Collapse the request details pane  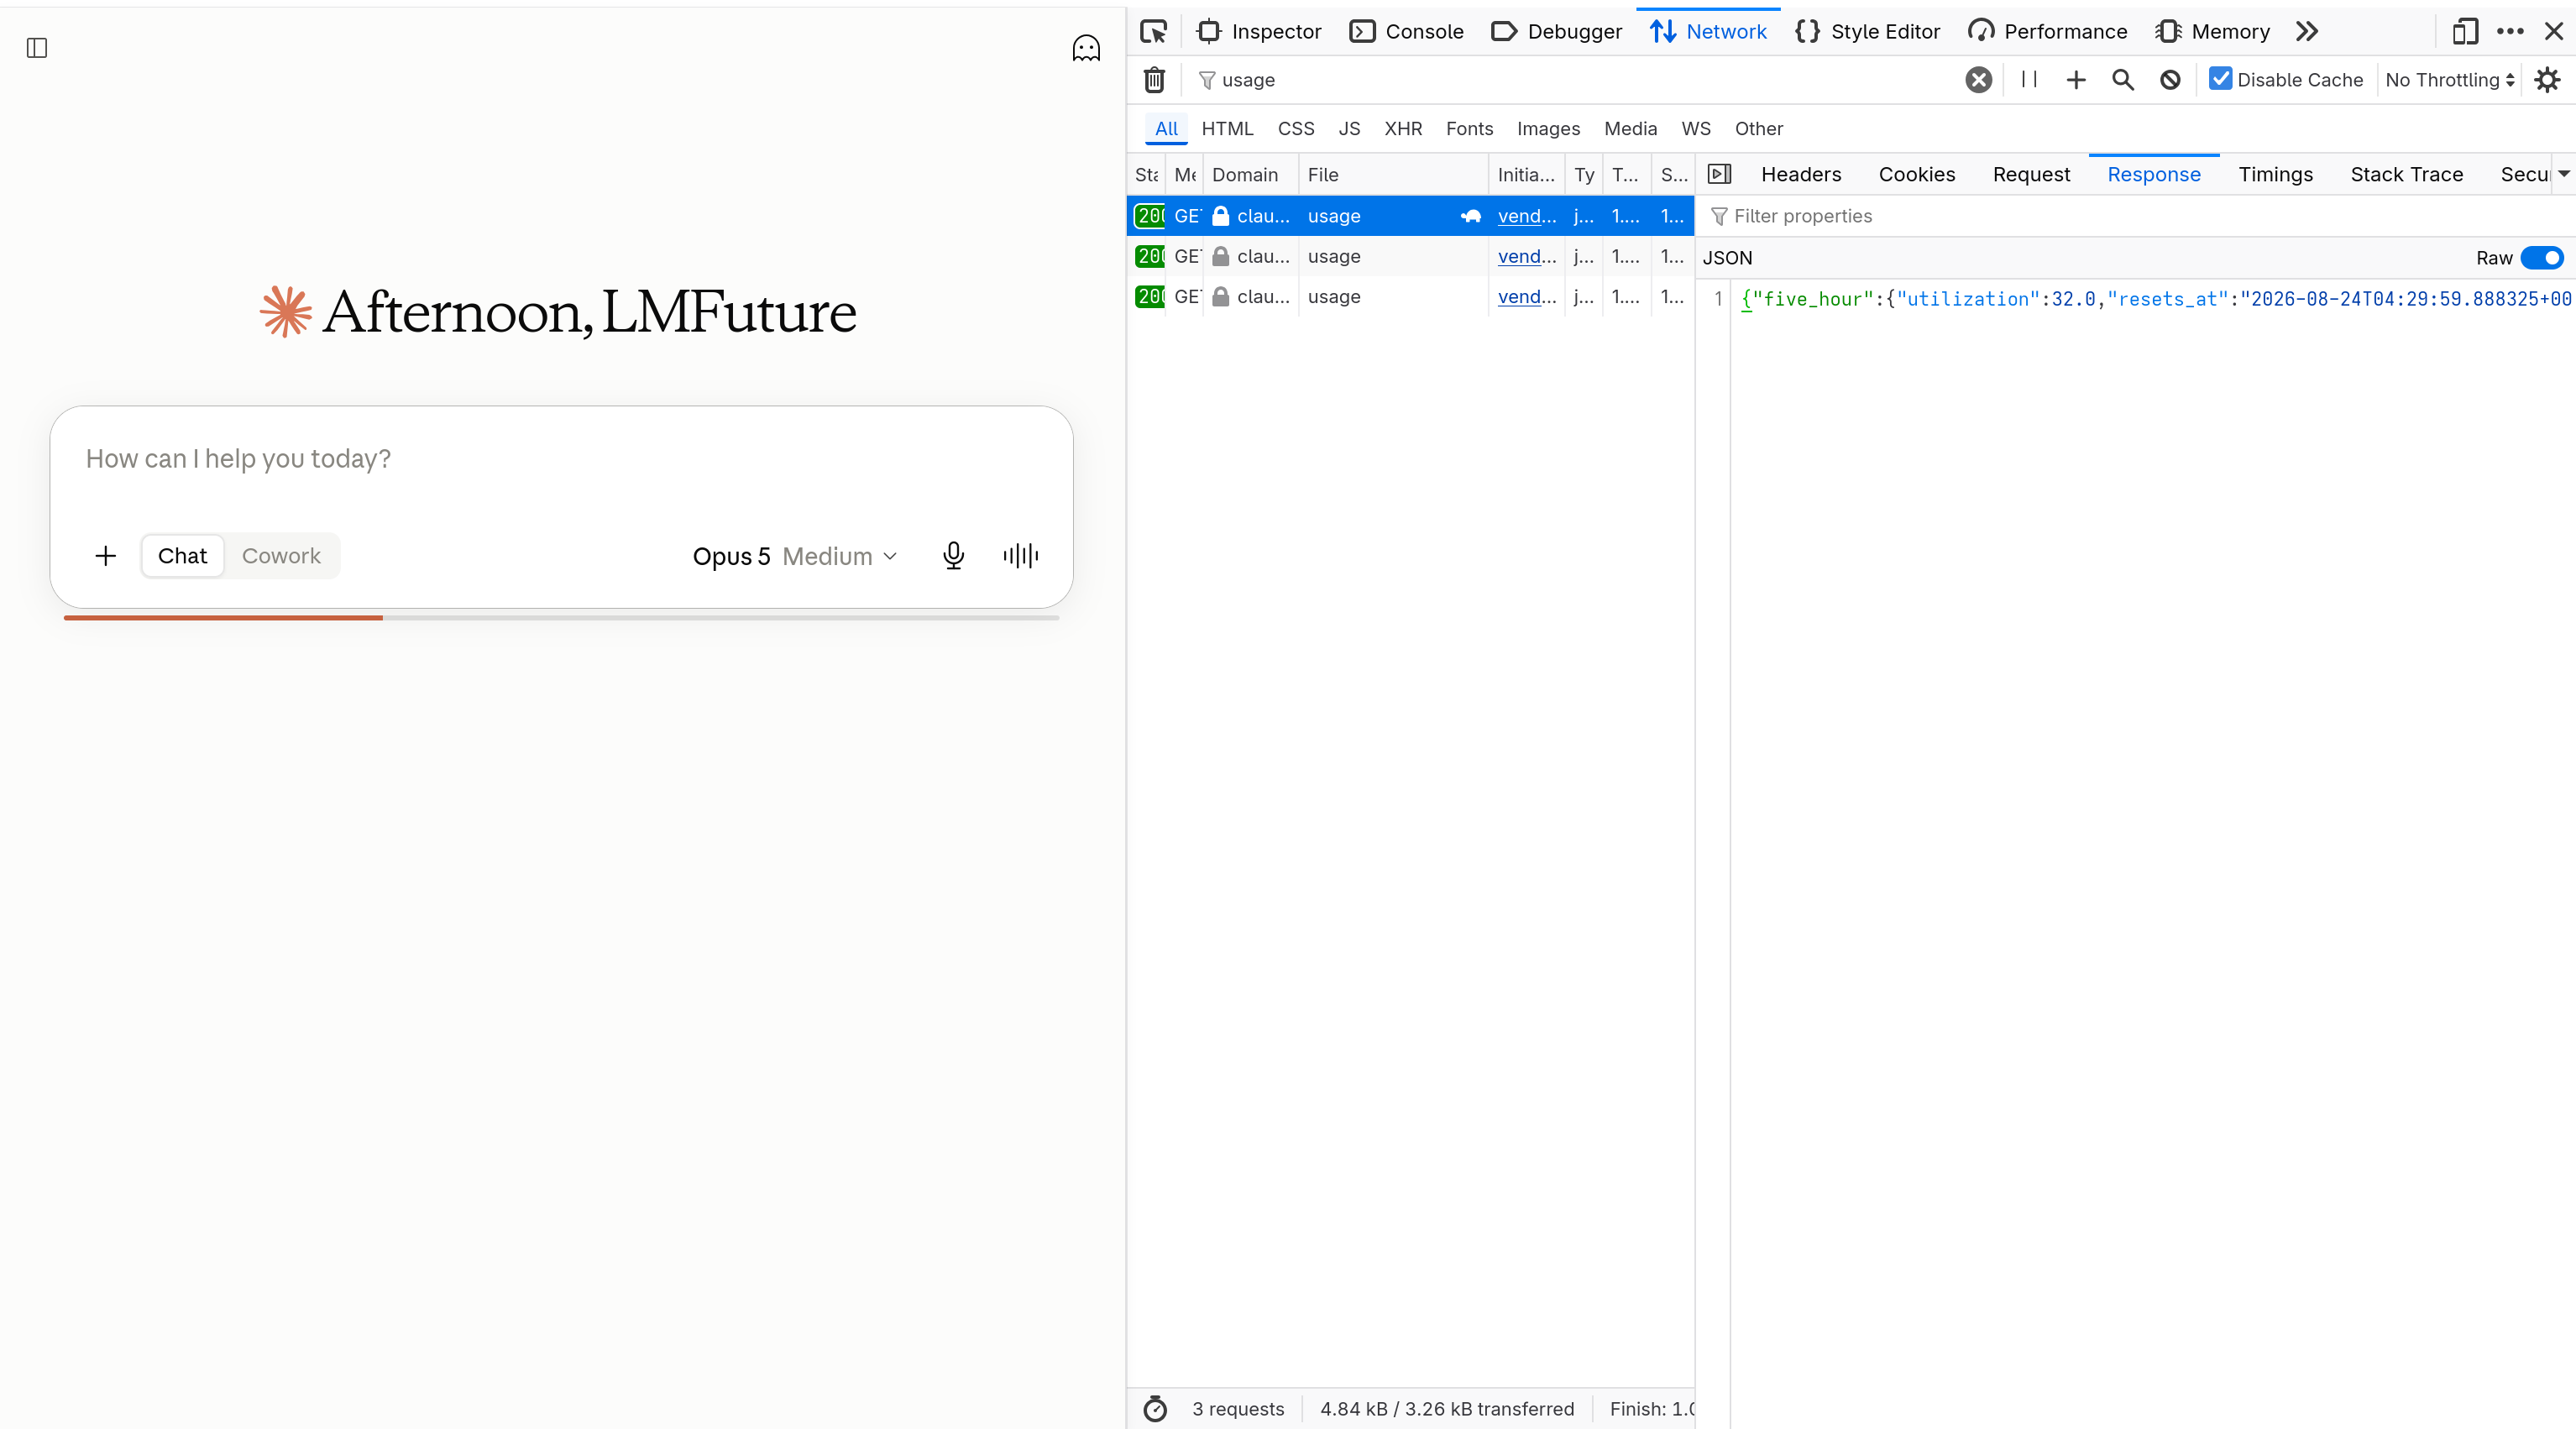[1719, 174]
